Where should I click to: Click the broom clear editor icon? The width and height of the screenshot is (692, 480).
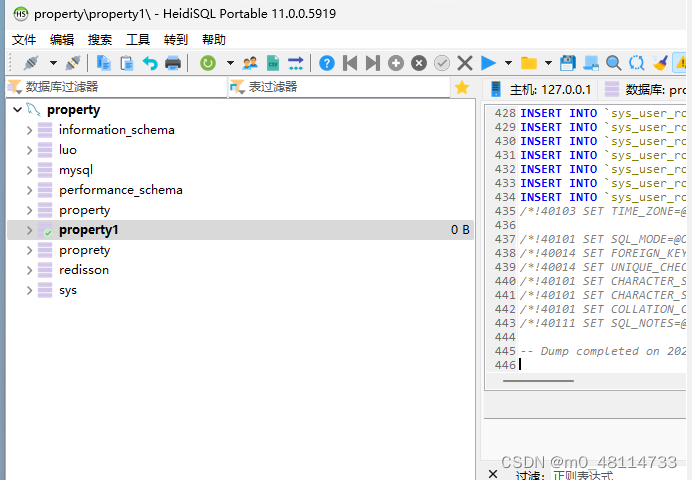[660, 63]
